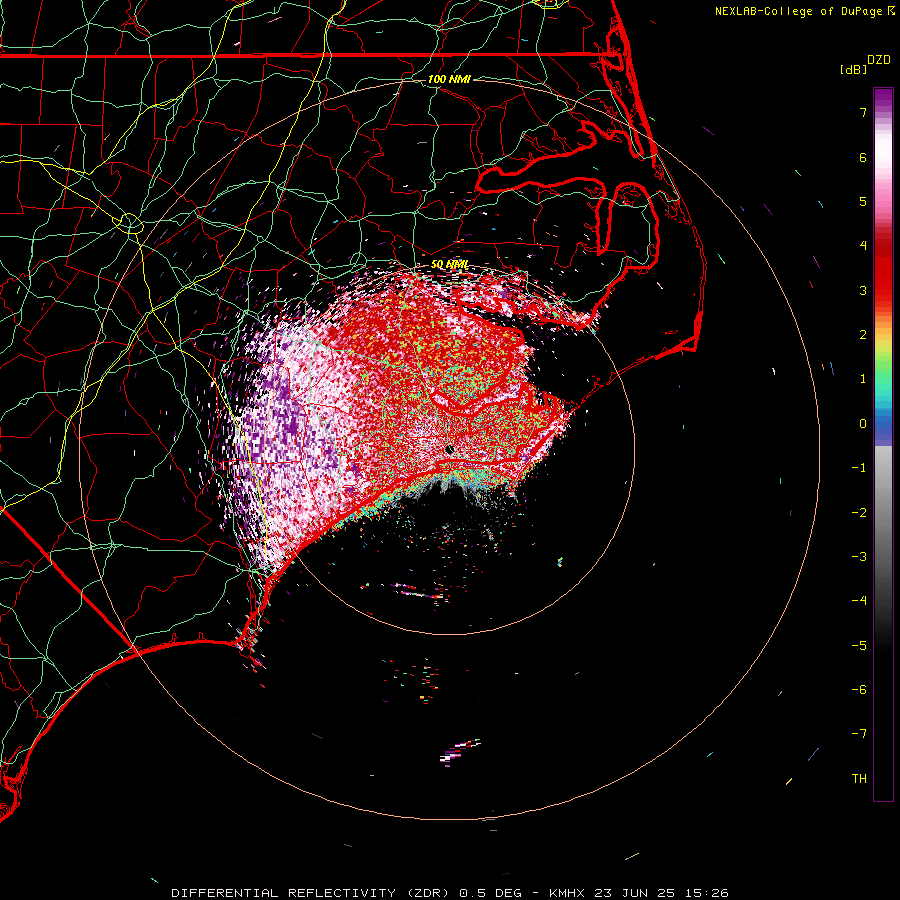Click the -6 value on the color scale

tap(859, 690)
